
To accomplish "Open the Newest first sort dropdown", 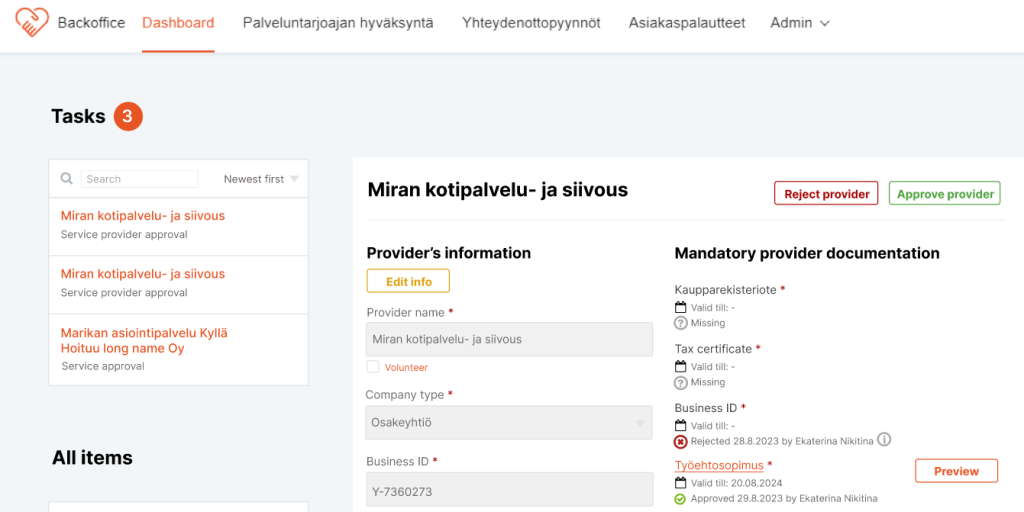I will pos(261,179).
